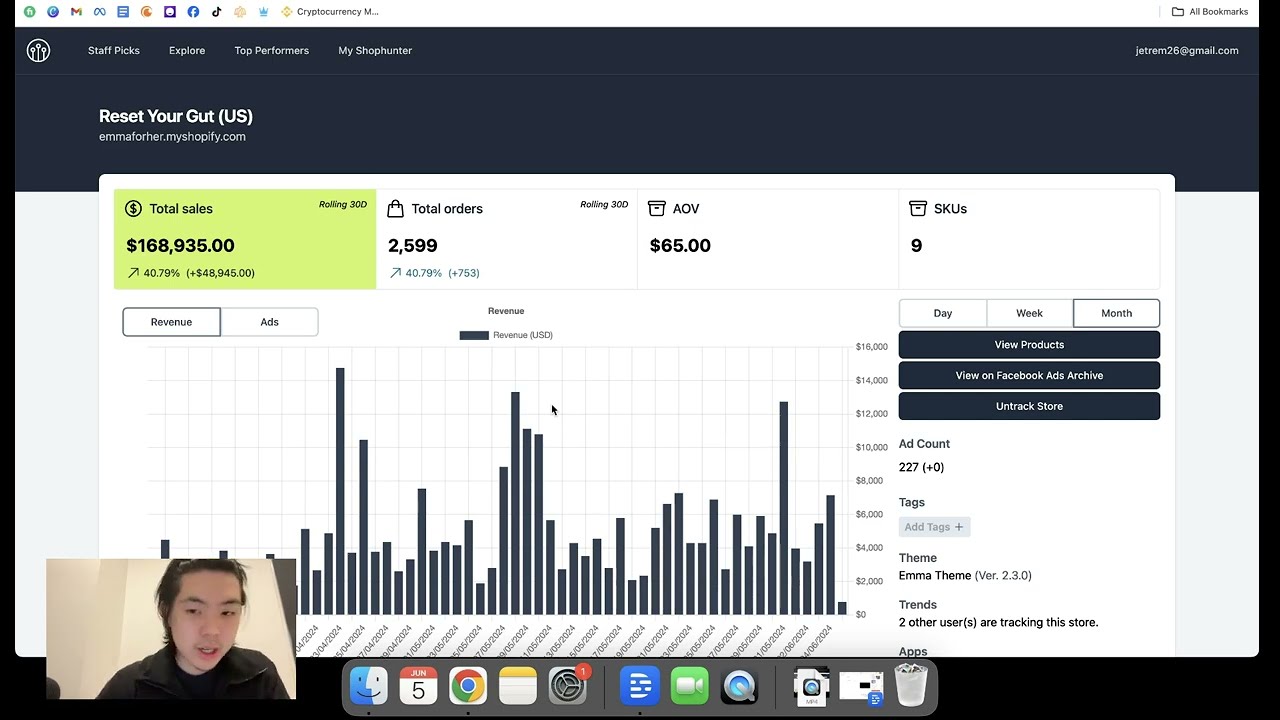Open Calendar from the dock
Screen dimensions: 1280x720
click(418, 686)
